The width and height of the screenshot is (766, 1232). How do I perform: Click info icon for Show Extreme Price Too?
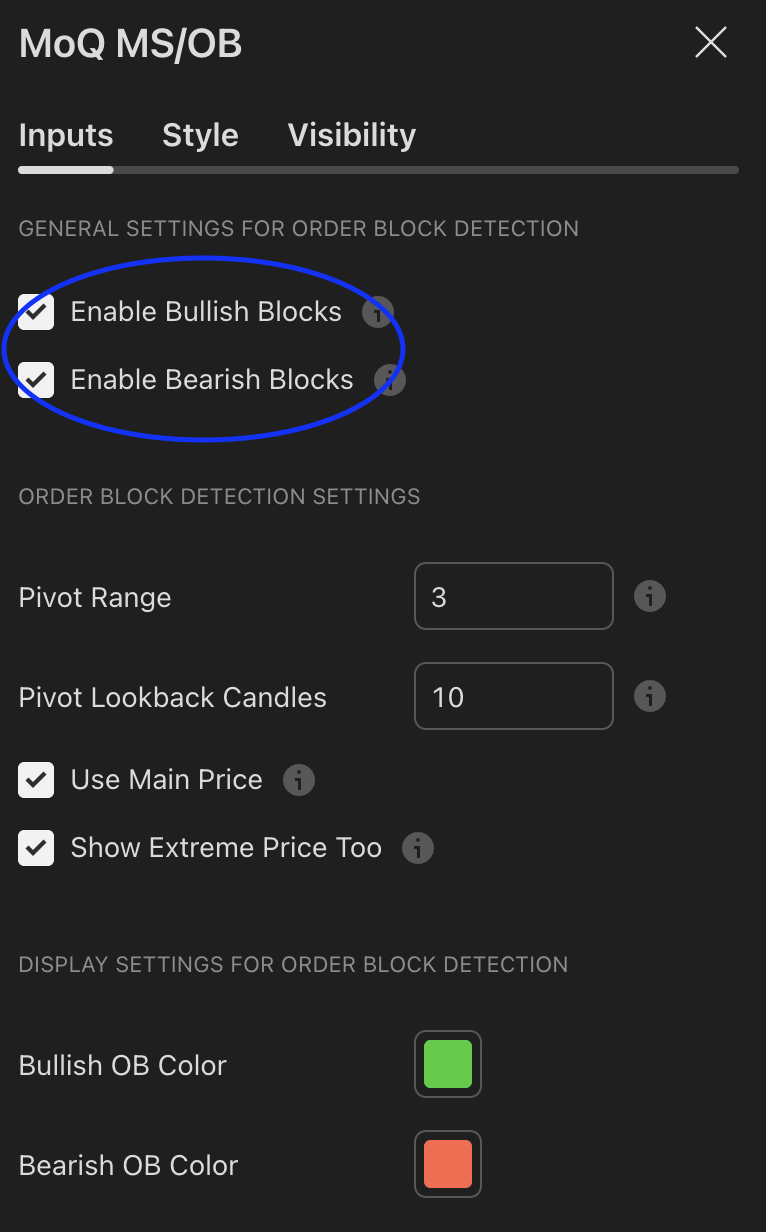point(417,848)
